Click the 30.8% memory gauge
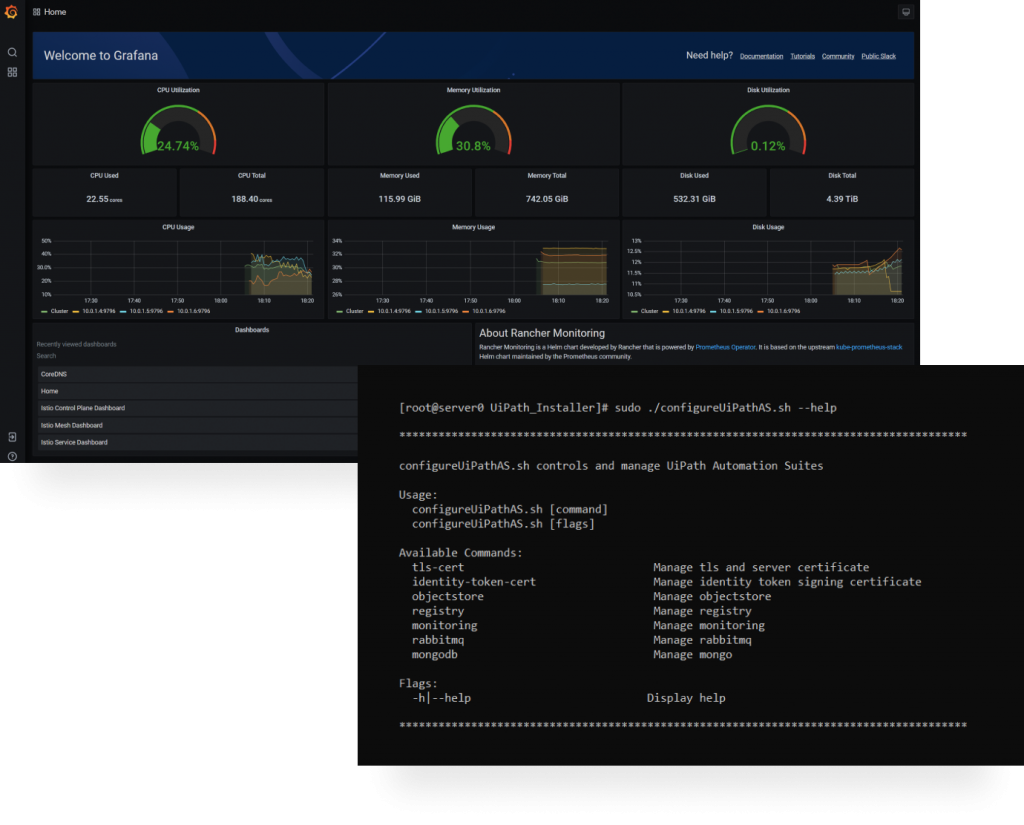The image size is (1024, 825). [x=473, y=131]
